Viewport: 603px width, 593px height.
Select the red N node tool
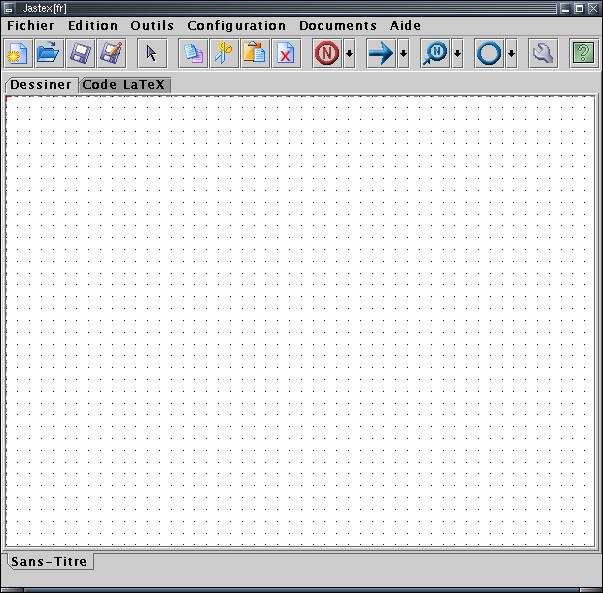(x=326, y=54)
